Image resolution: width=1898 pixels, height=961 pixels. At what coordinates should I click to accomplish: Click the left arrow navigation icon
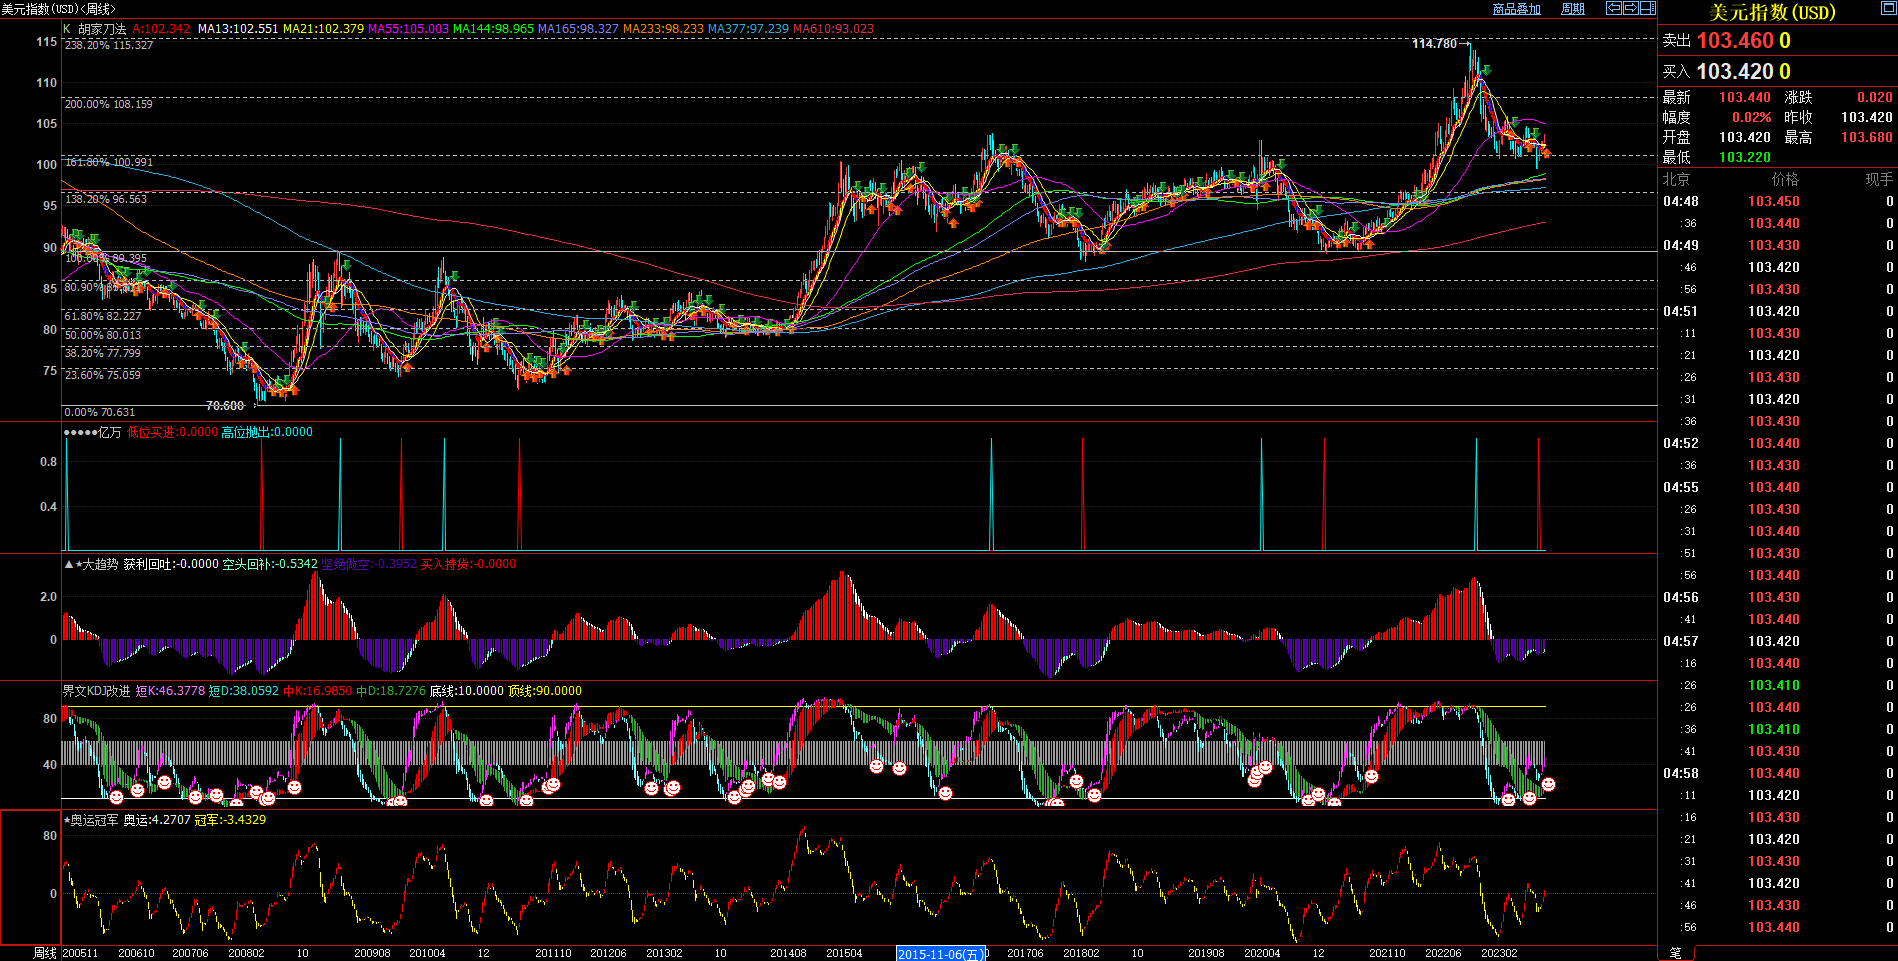tap(1614, 8)
